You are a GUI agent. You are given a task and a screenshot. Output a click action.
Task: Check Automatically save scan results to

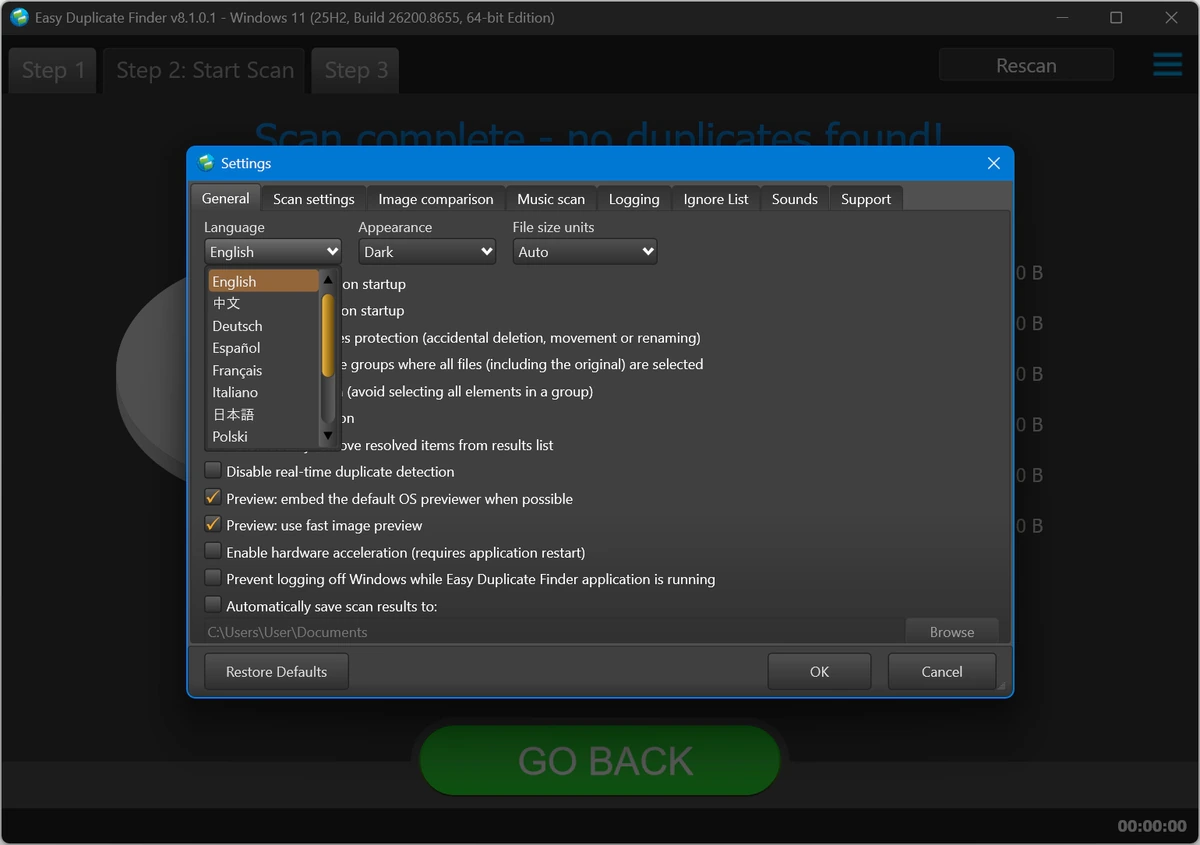coord(213,606)
